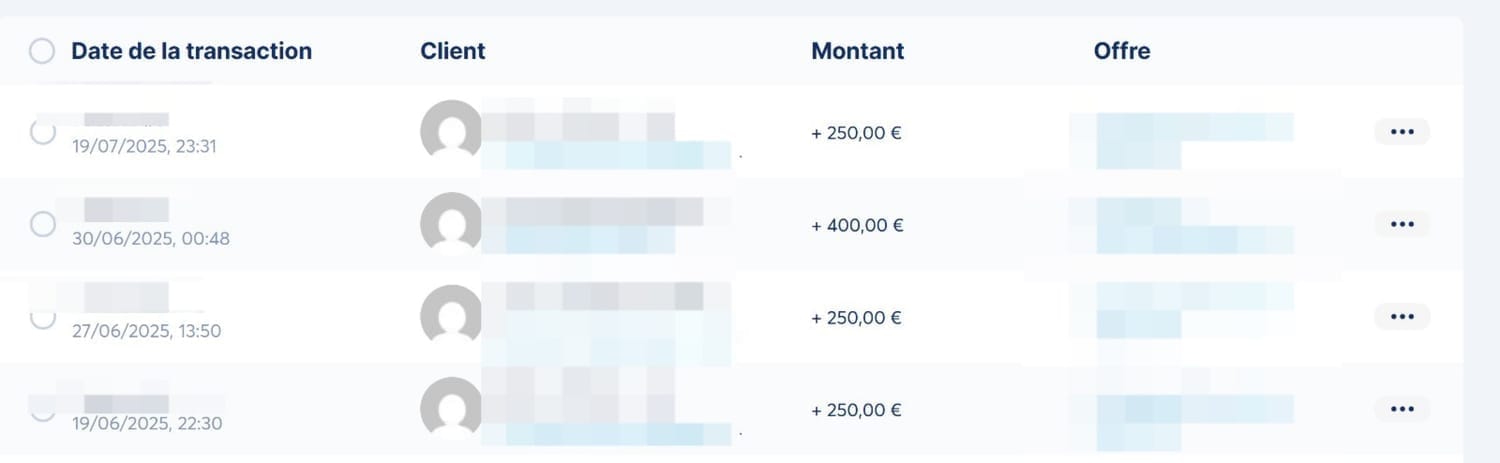Select the 27/06/2025, 13:50 transaction checkbox

pyautogui.click(x=42, y=317)
